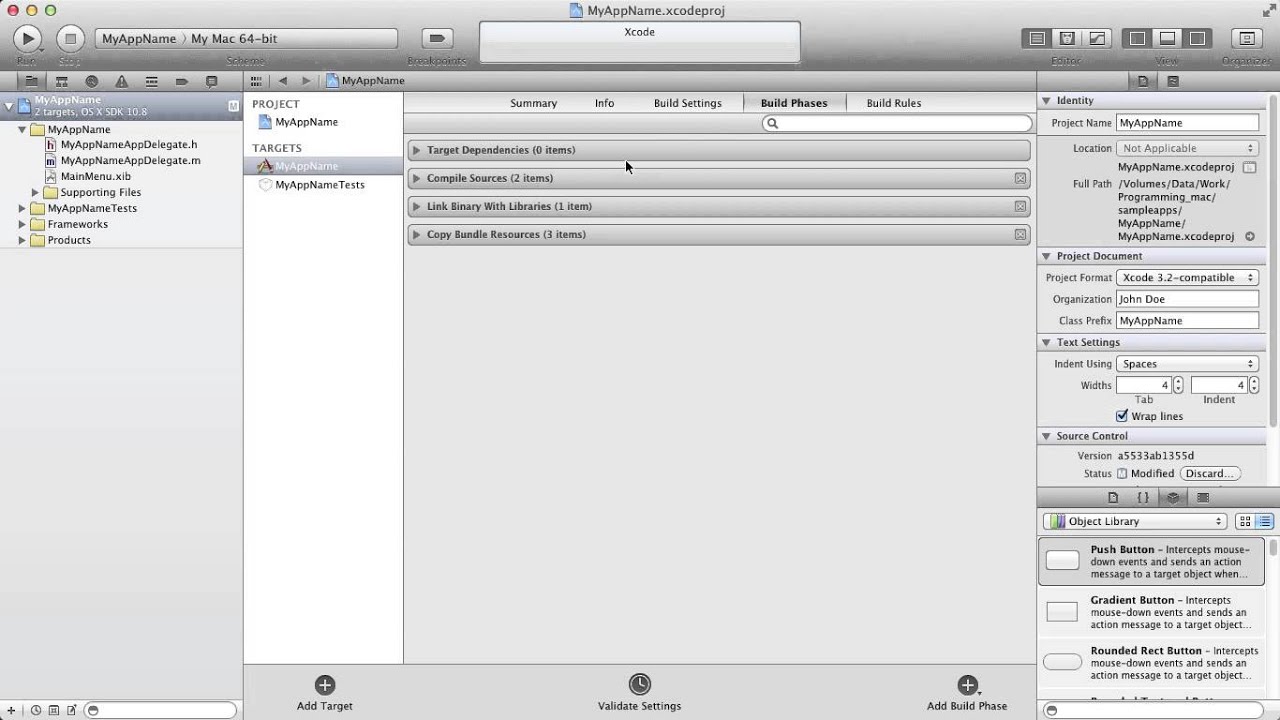This screenshot has height=720, width=1280.
Task: Expand Link Binary With Libraries phase
Action: coord(417,206)
